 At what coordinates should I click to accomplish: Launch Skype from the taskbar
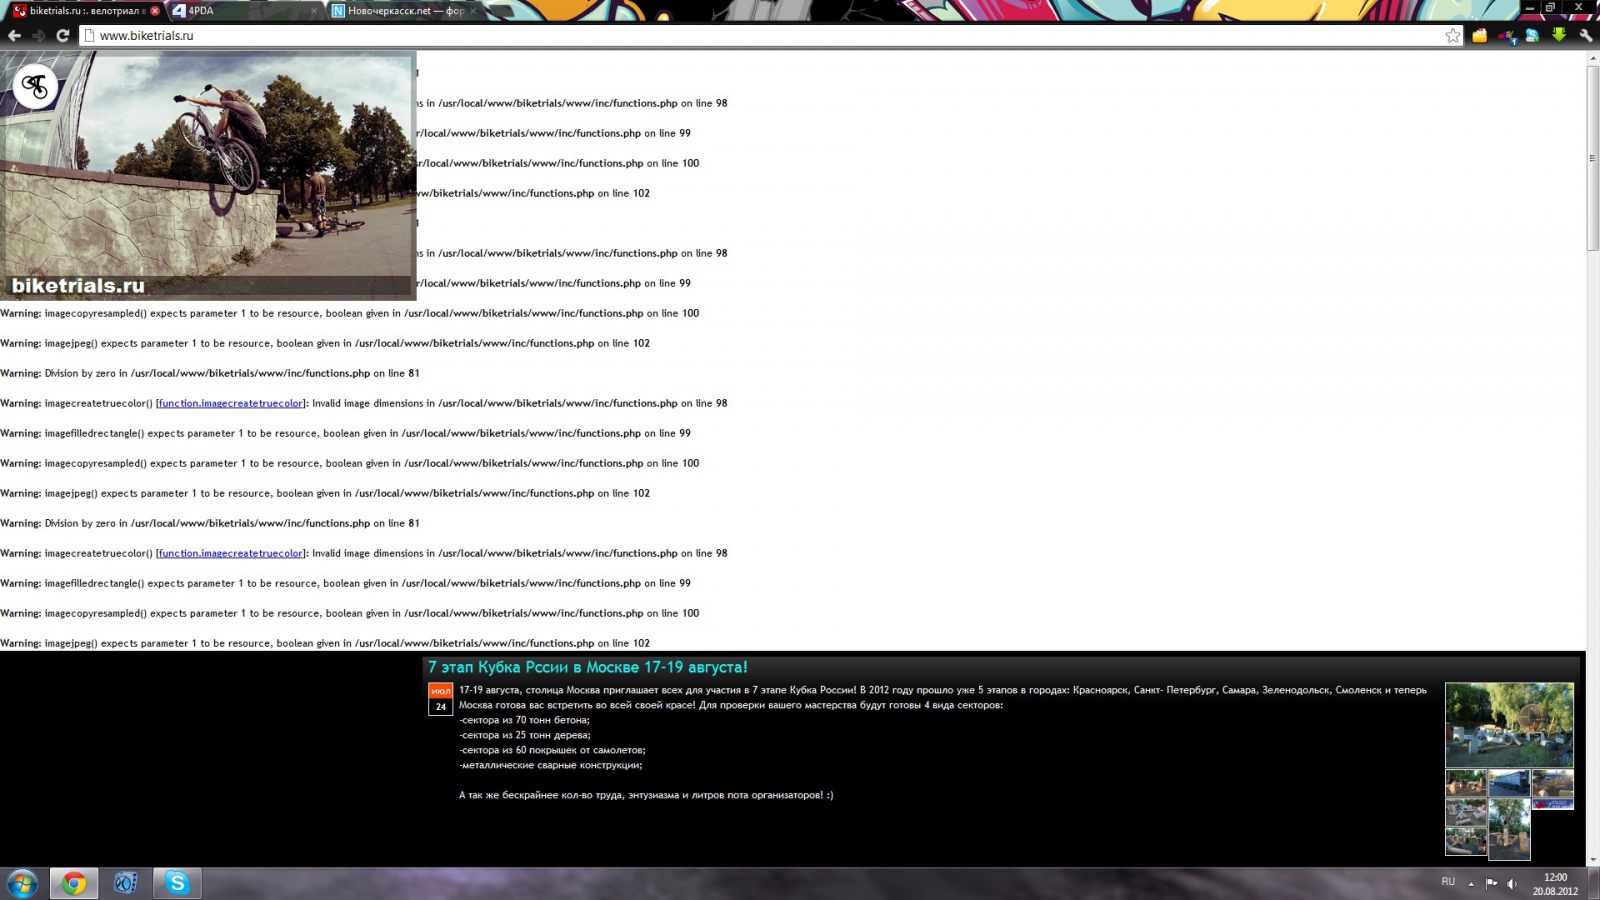point(177,883)
